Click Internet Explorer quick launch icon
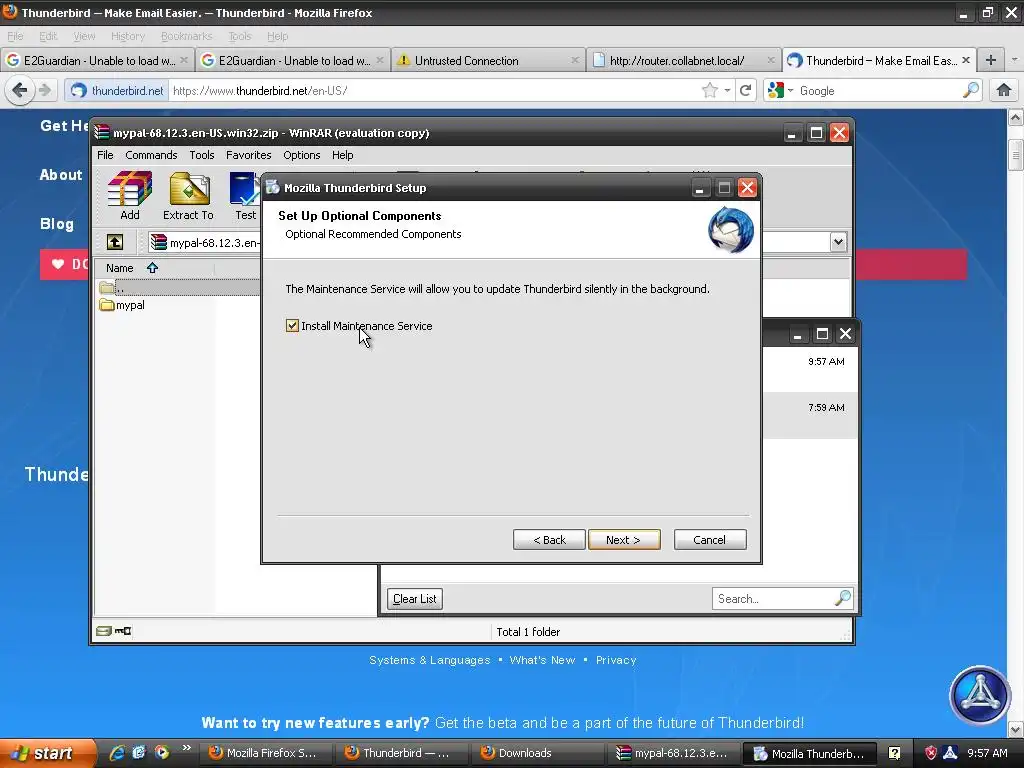Image resolution: width=1024 pixels, height=768 pixels. pos(117,752)
